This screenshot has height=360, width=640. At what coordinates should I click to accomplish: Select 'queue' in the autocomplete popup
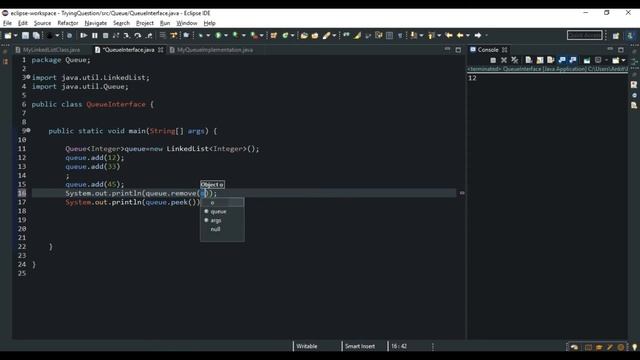pos(218,211)
